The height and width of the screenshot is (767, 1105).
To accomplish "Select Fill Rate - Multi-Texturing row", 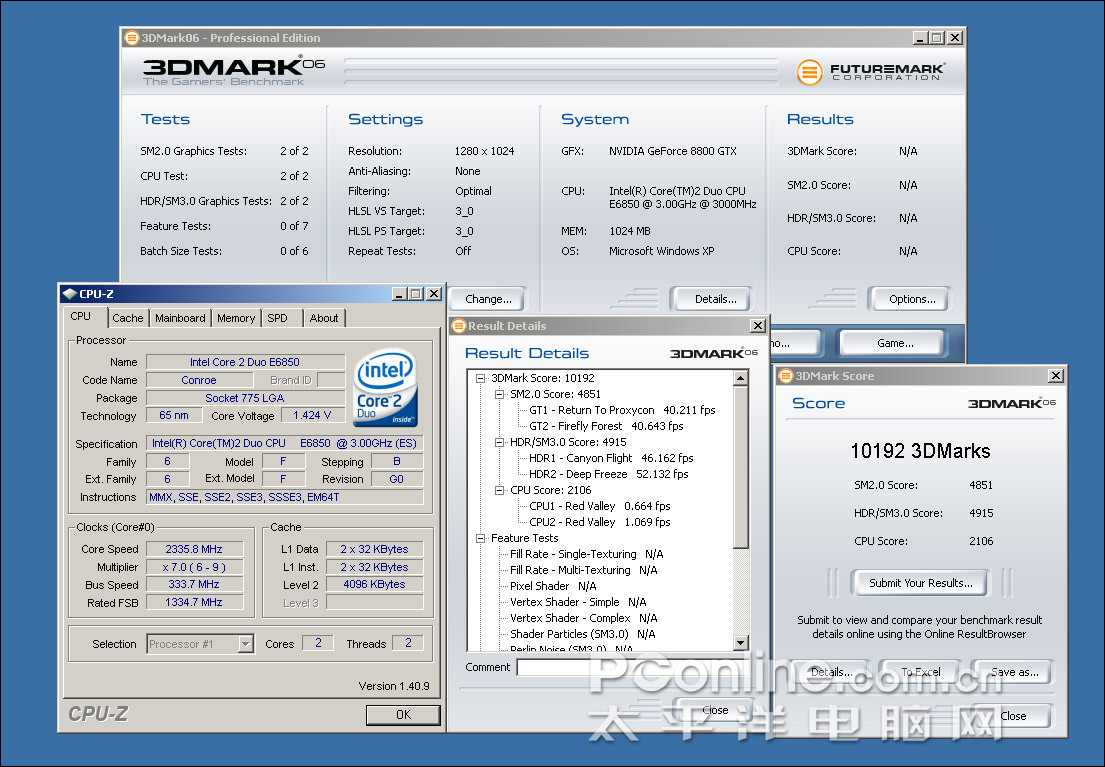I will [584, 570].
